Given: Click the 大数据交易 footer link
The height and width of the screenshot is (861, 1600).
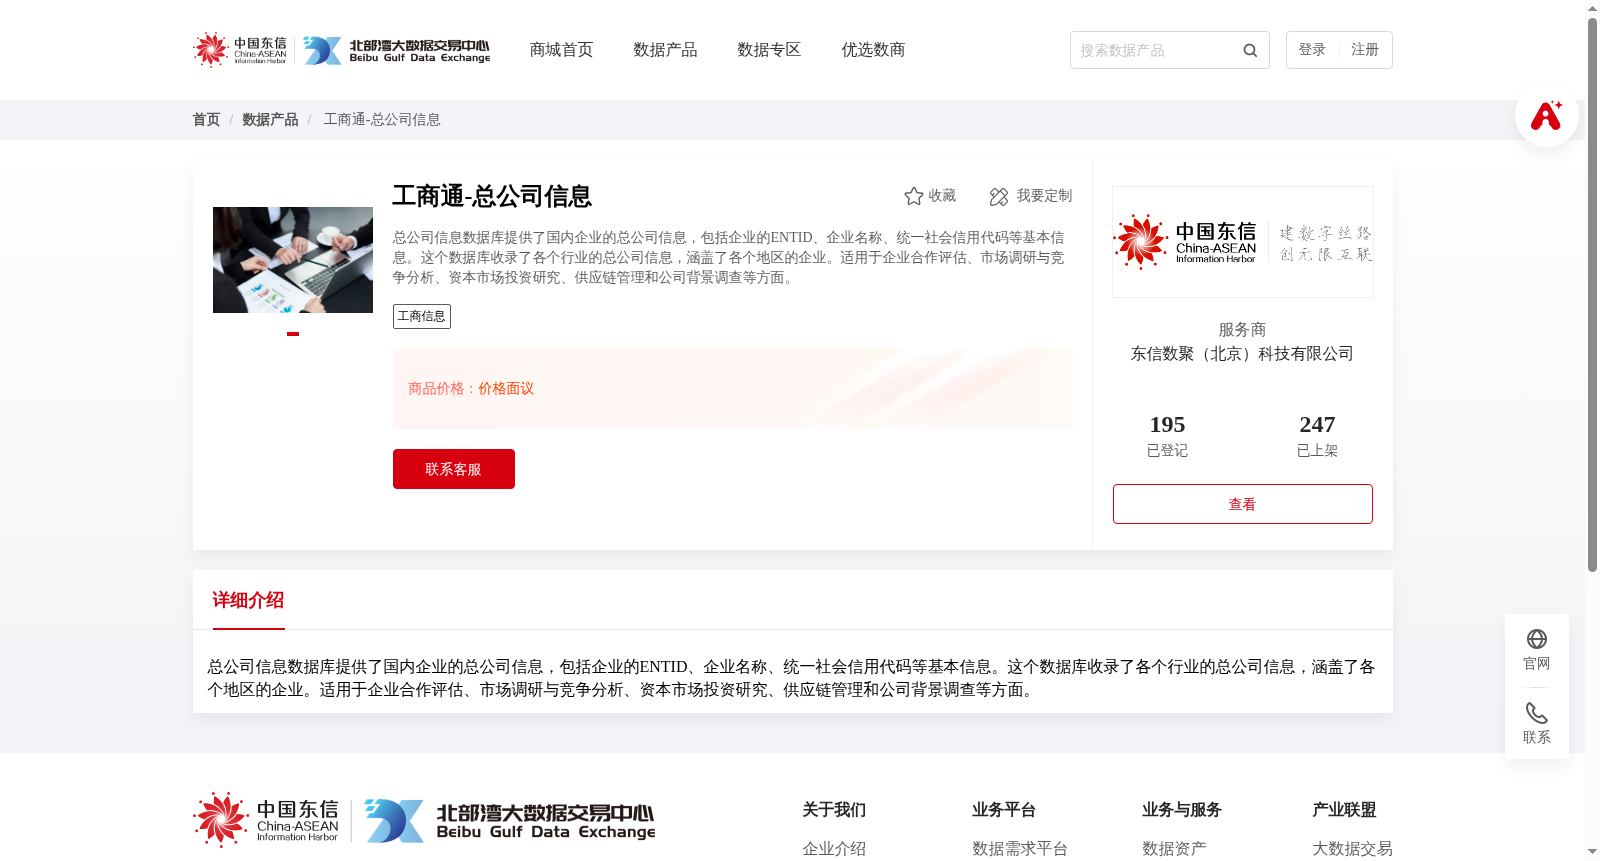Looking at the screenshot, I should pyautogui.click(x=1352, y=849).
